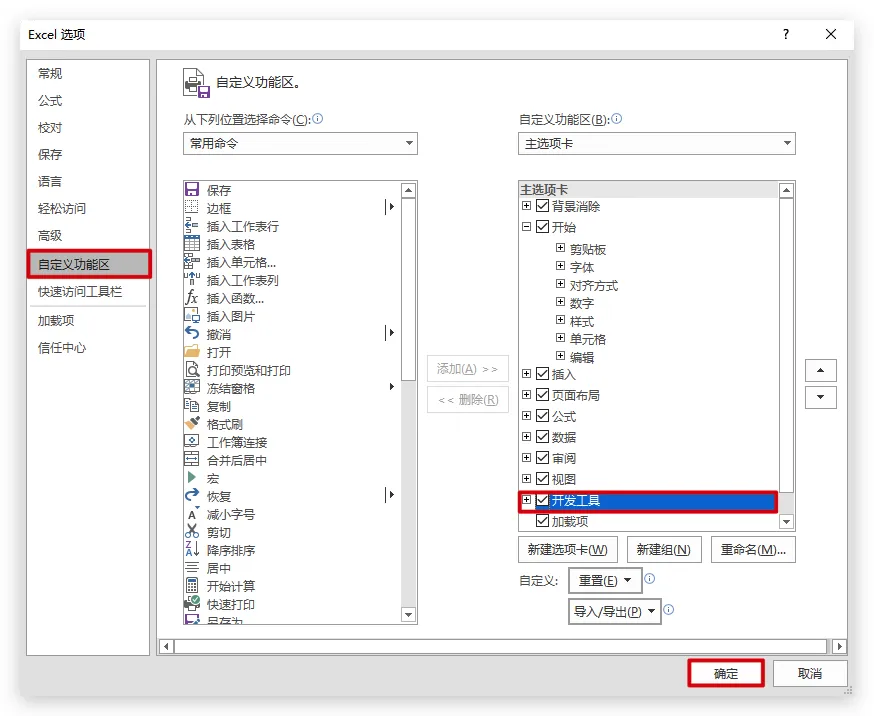Click the 插入单元格 command icon

[x=192, y=261]
